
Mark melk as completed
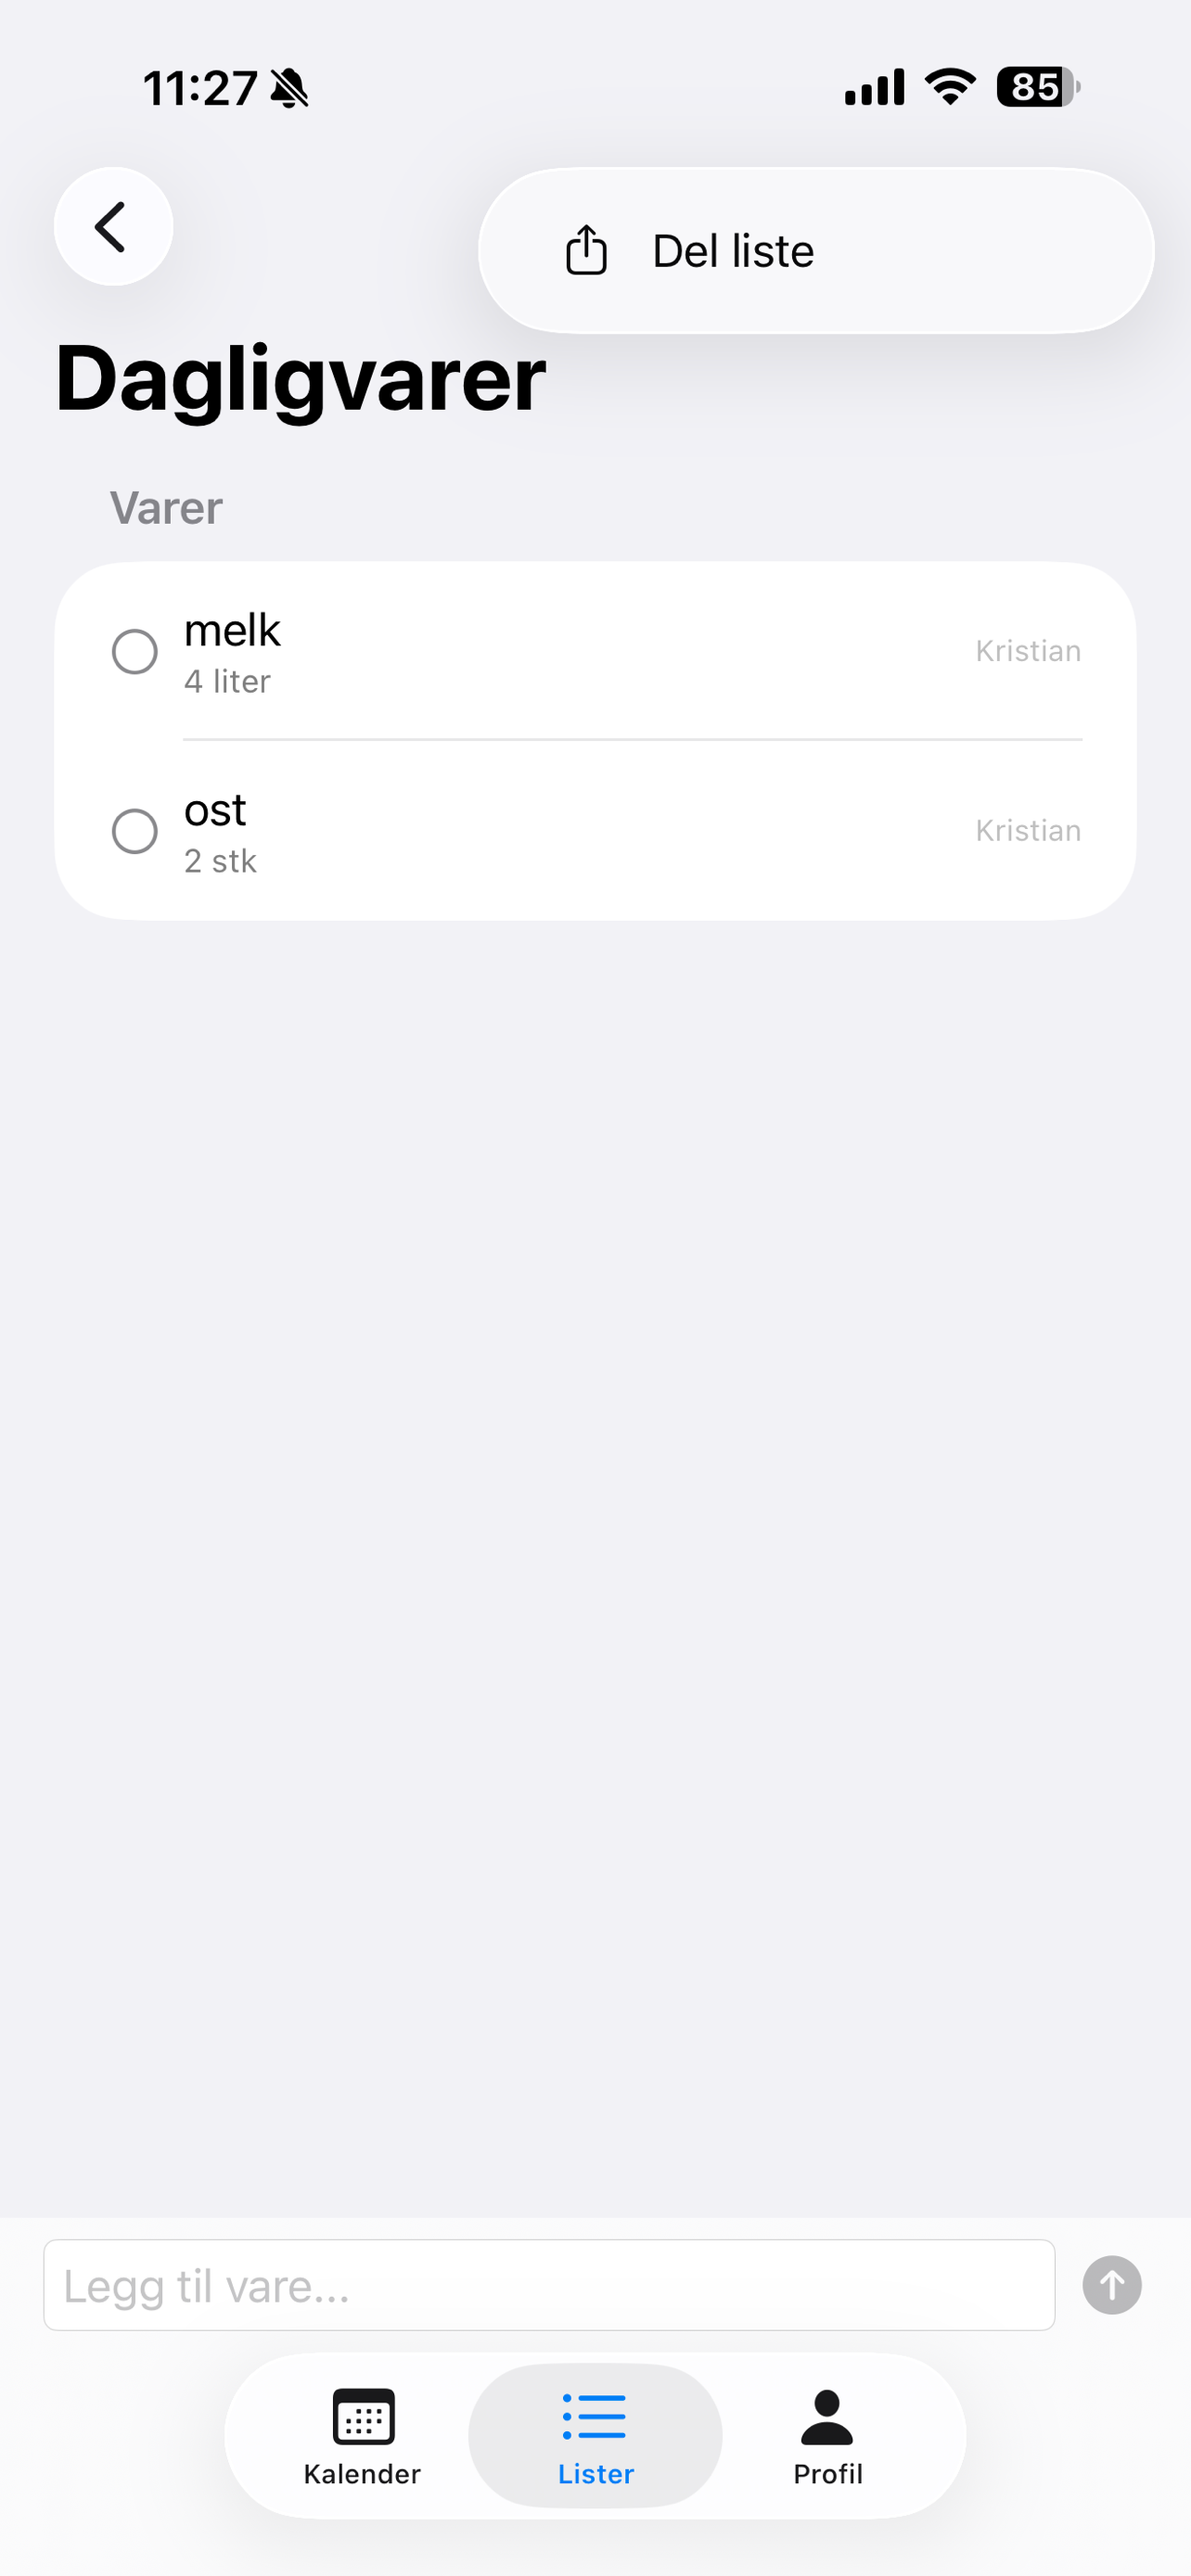[134, 652]
